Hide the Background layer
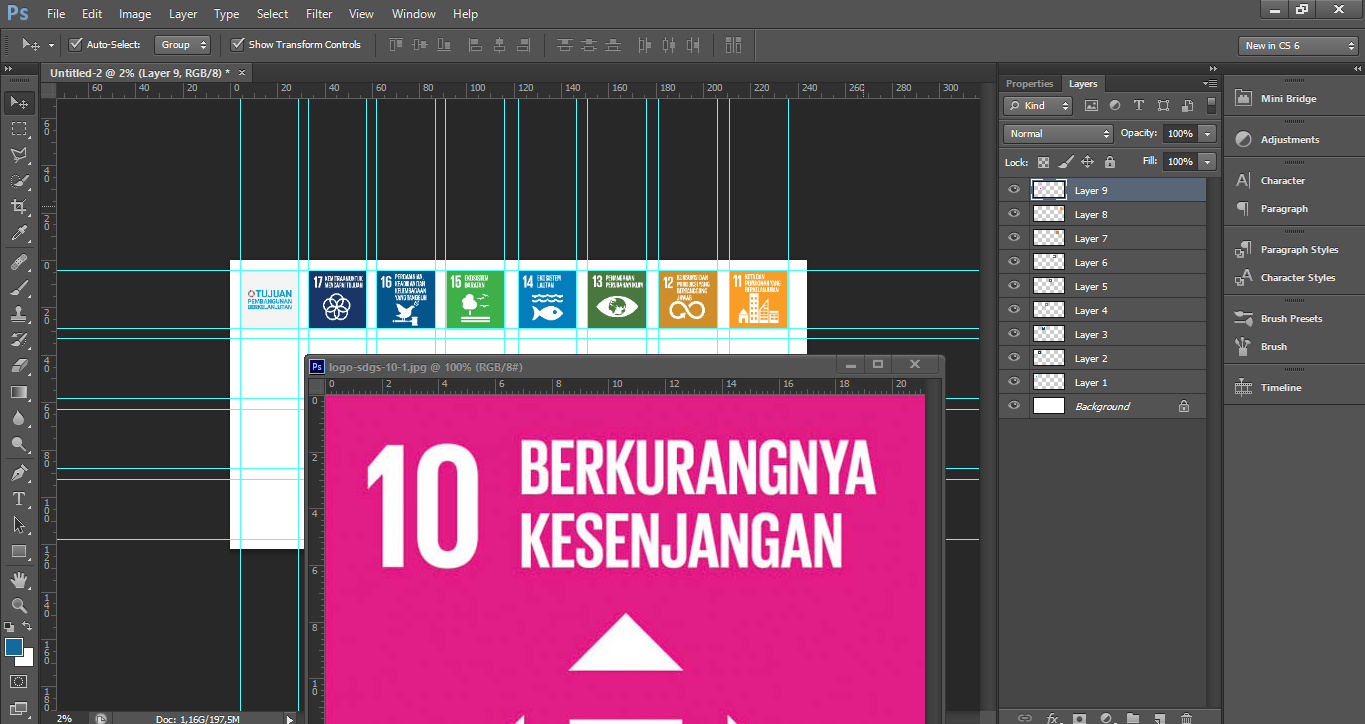The width and height of the screenshot is (1365, 724). coord(1014,406)
